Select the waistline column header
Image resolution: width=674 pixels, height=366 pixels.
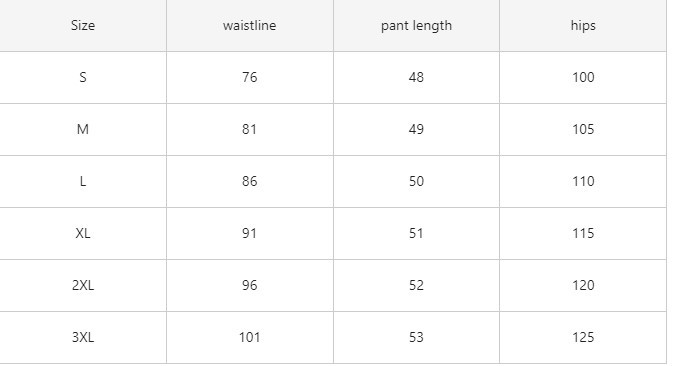pyautogui.click(x=250, y=25)
